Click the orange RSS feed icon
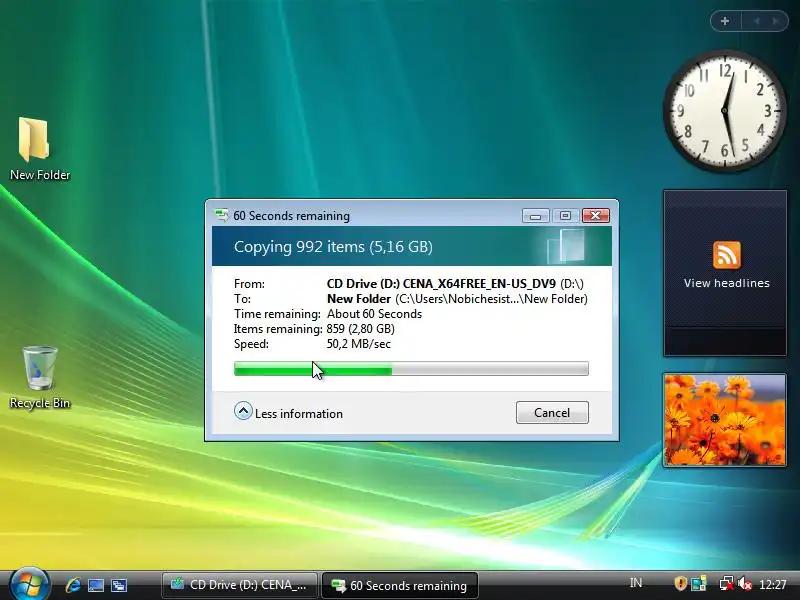Screen dimensions: 800x600 pos(727,255)
